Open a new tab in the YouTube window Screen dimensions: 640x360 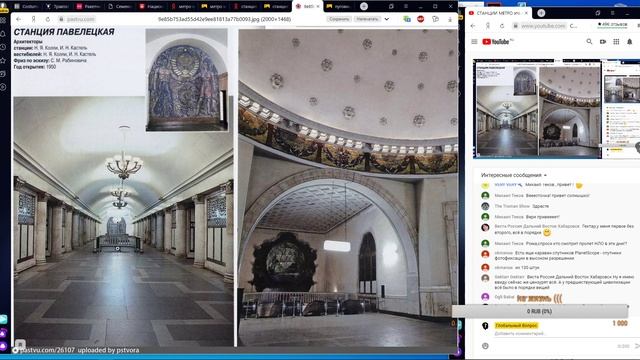click(541, 13)
